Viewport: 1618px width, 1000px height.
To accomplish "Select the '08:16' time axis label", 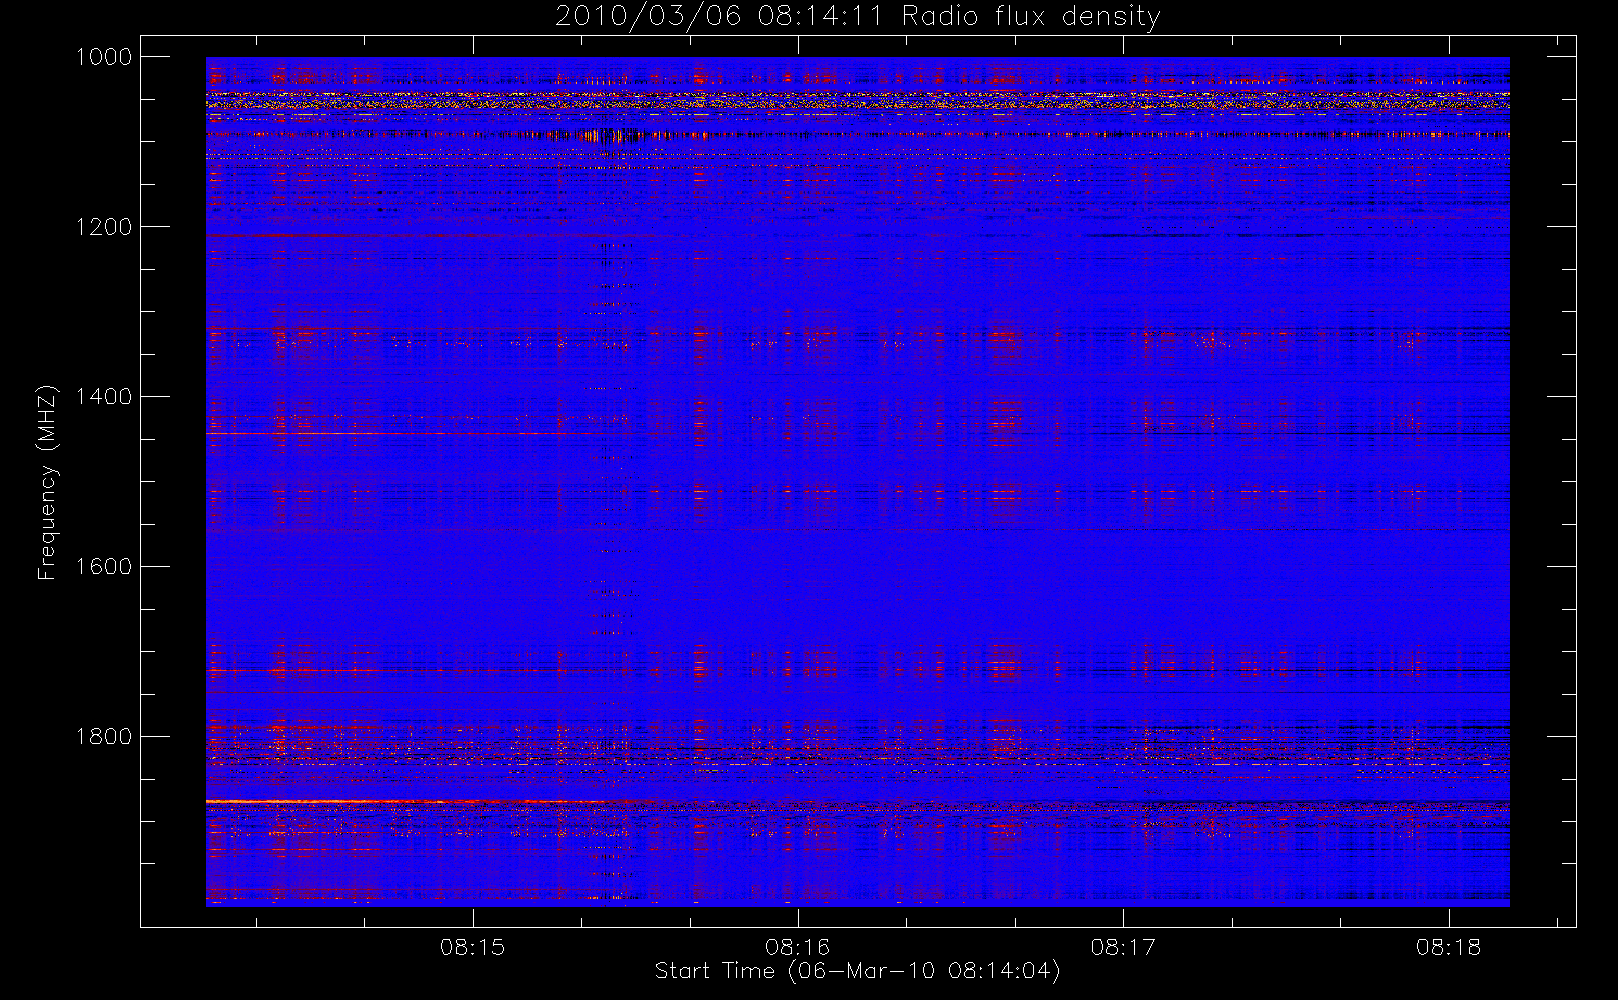I will pos(797,947).
